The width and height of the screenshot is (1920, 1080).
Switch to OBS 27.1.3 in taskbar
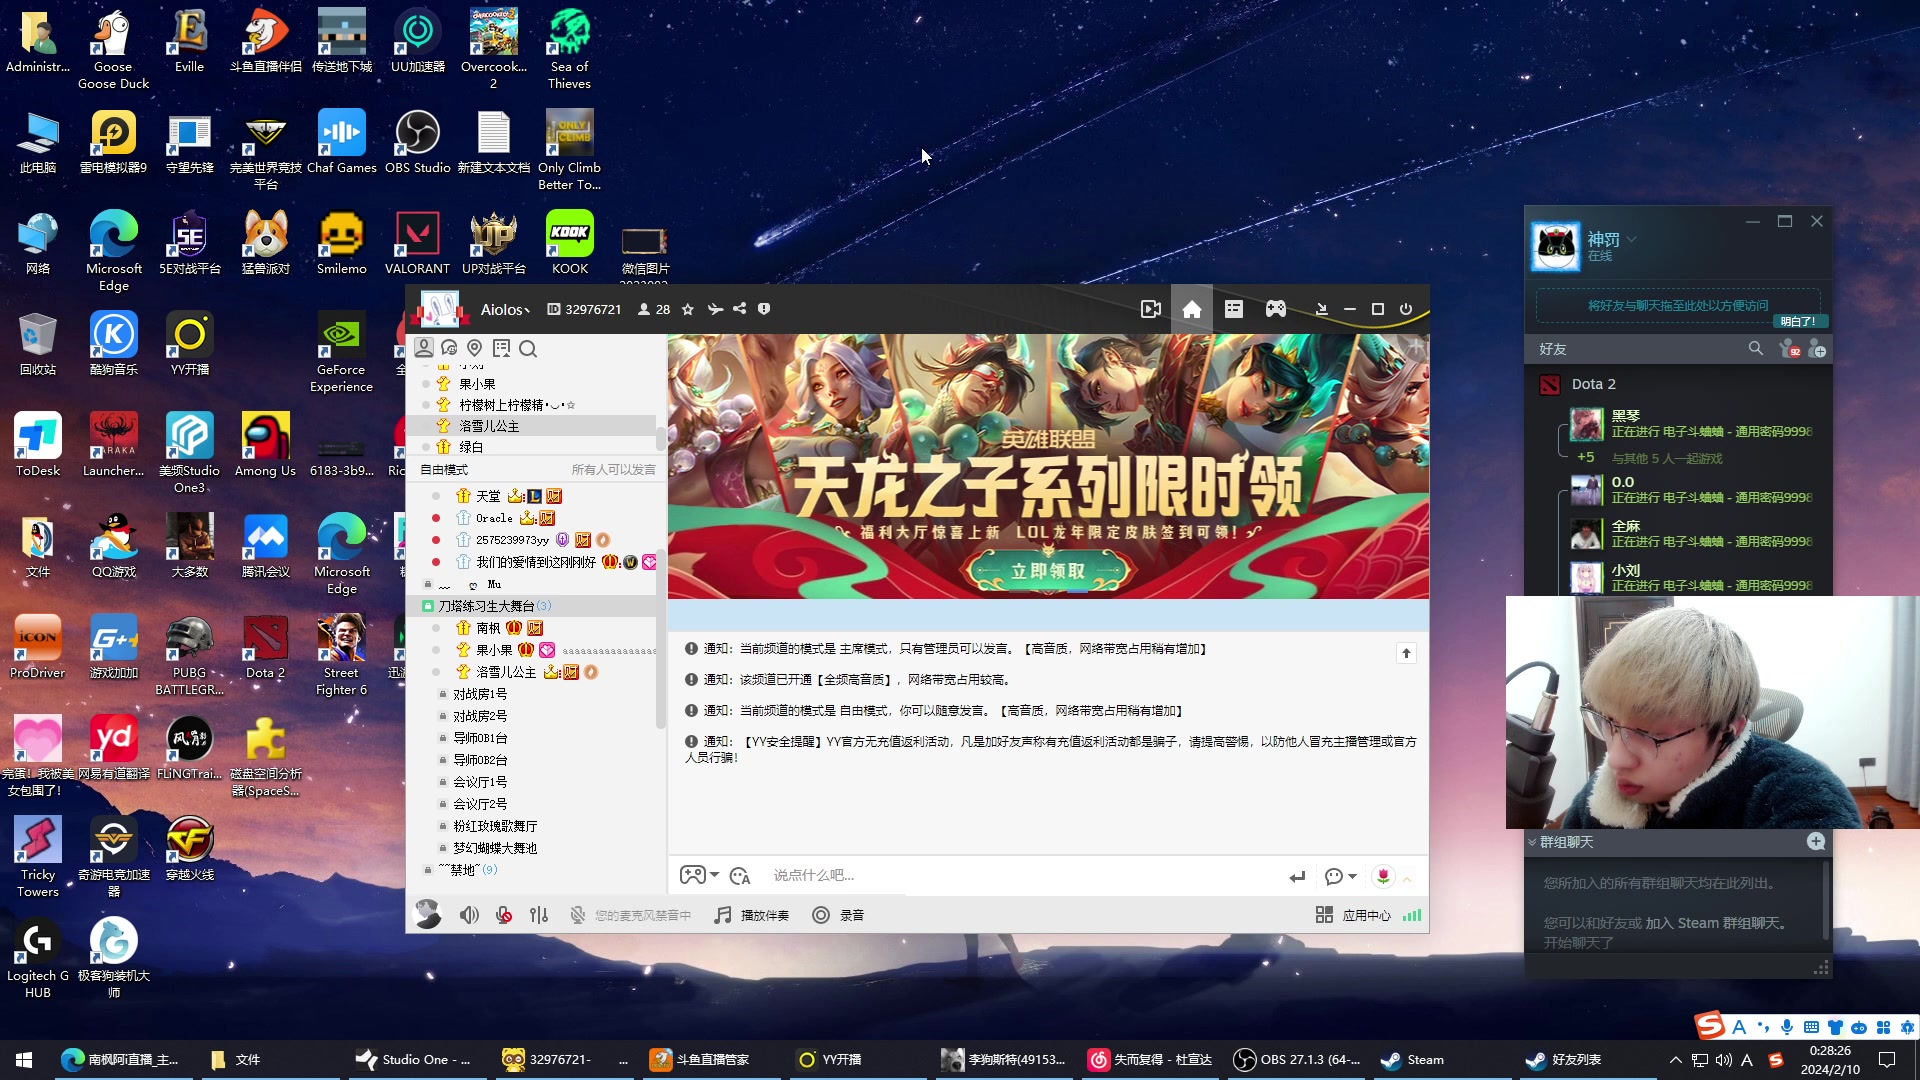1297,1060
